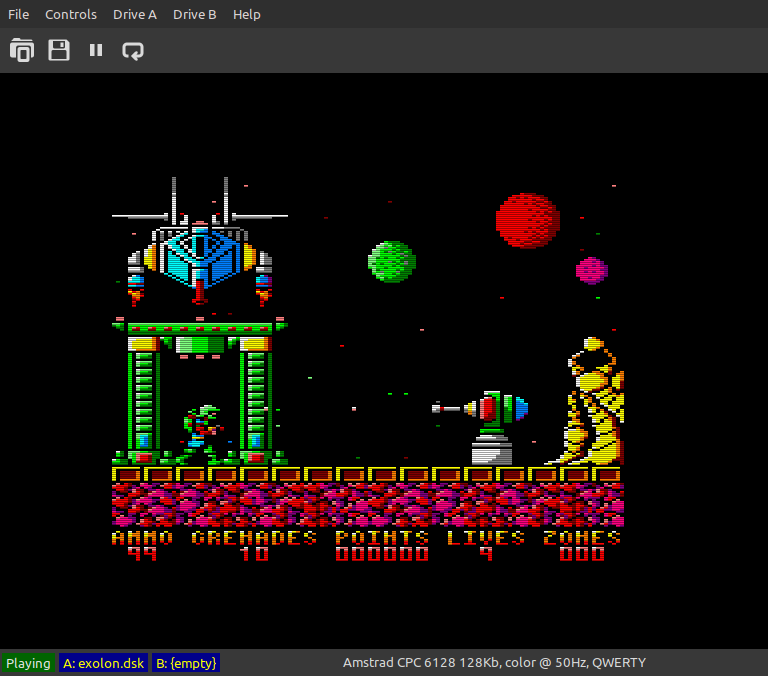
Task: Pause the emulator with the pause icon
Action: coord(96,50)
